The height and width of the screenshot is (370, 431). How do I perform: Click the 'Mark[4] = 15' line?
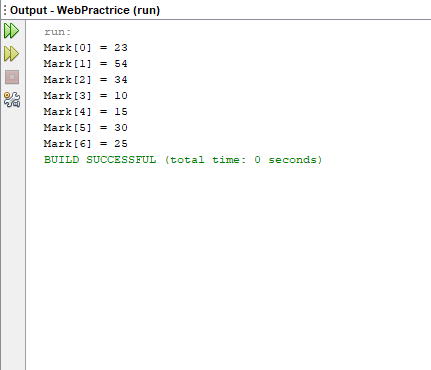tap(86, 112)
